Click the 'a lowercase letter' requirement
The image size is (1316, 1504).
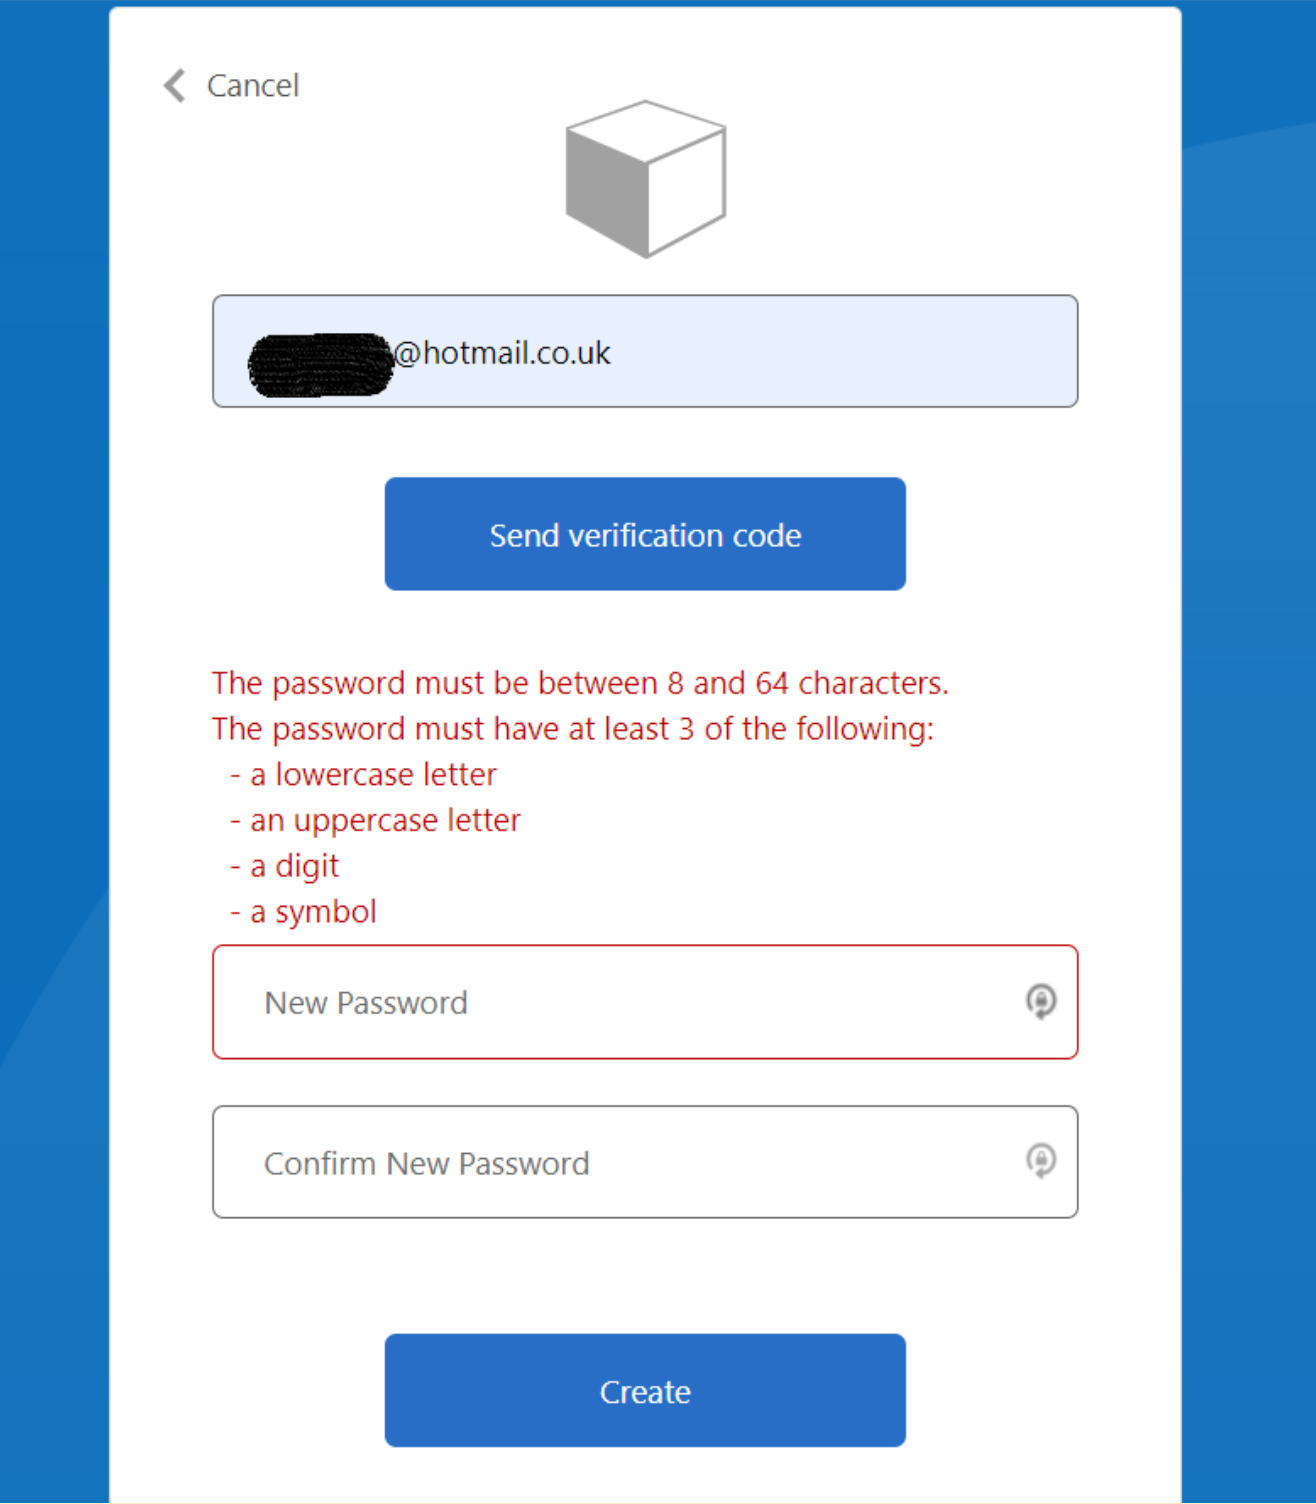tap(373, 775)
